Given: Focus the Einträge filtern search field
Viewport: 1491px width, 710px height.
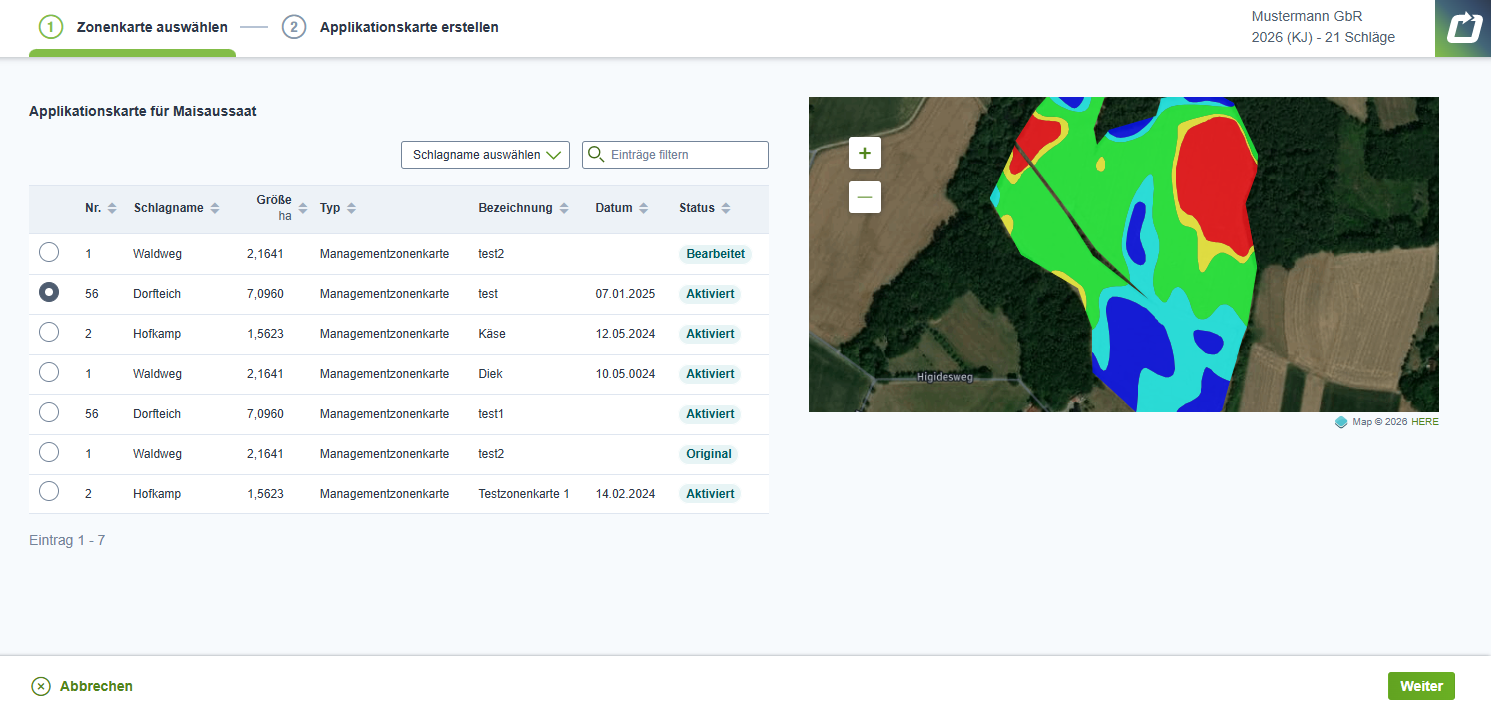Looking at the screenshot, I should click(676, 155).
